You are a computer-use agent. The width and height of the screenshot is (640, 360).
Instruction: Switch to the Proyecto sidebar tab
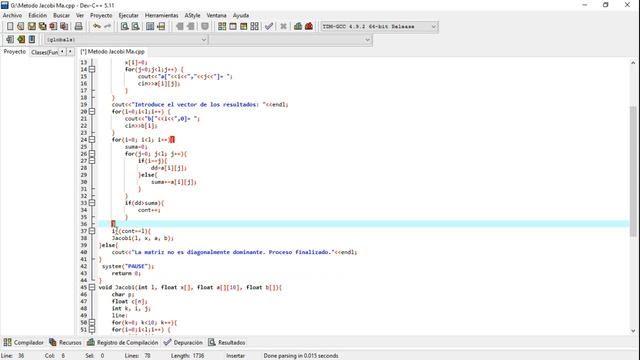[15, 52]
